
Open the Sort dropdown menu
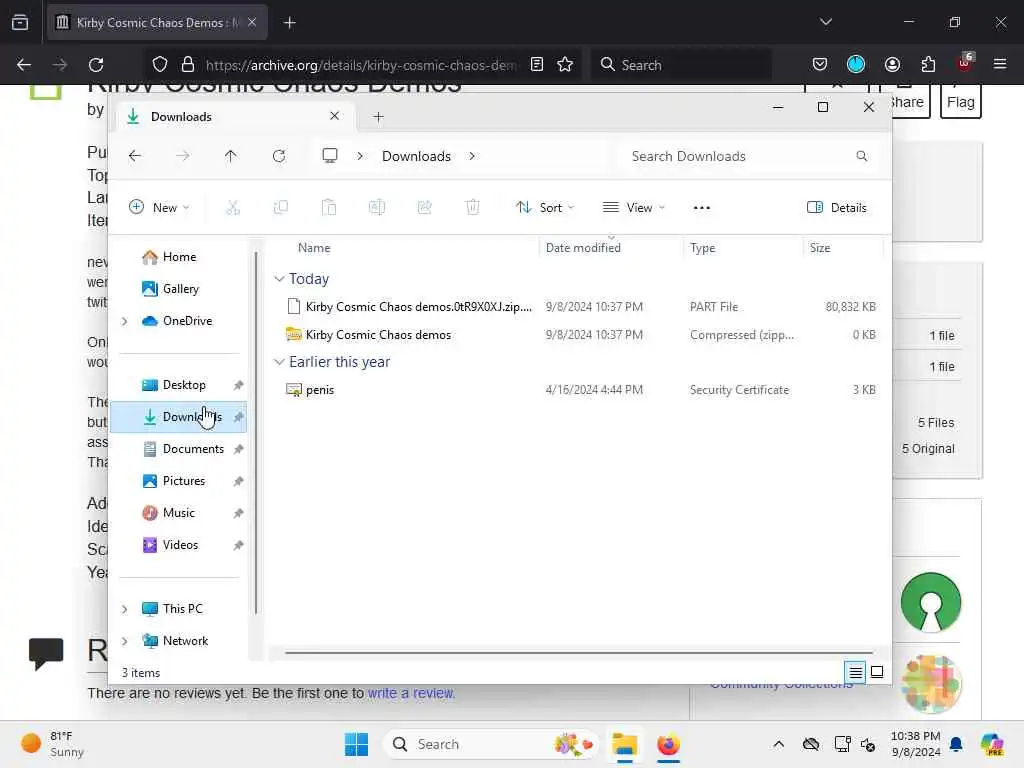[x=545, y=208]
